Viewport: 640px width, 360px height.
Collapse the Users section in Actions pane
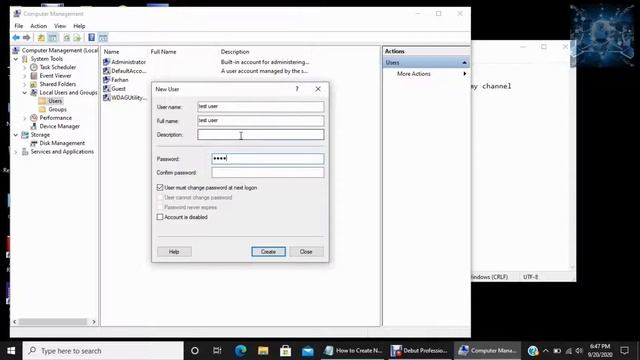click(x=464, y=63)
